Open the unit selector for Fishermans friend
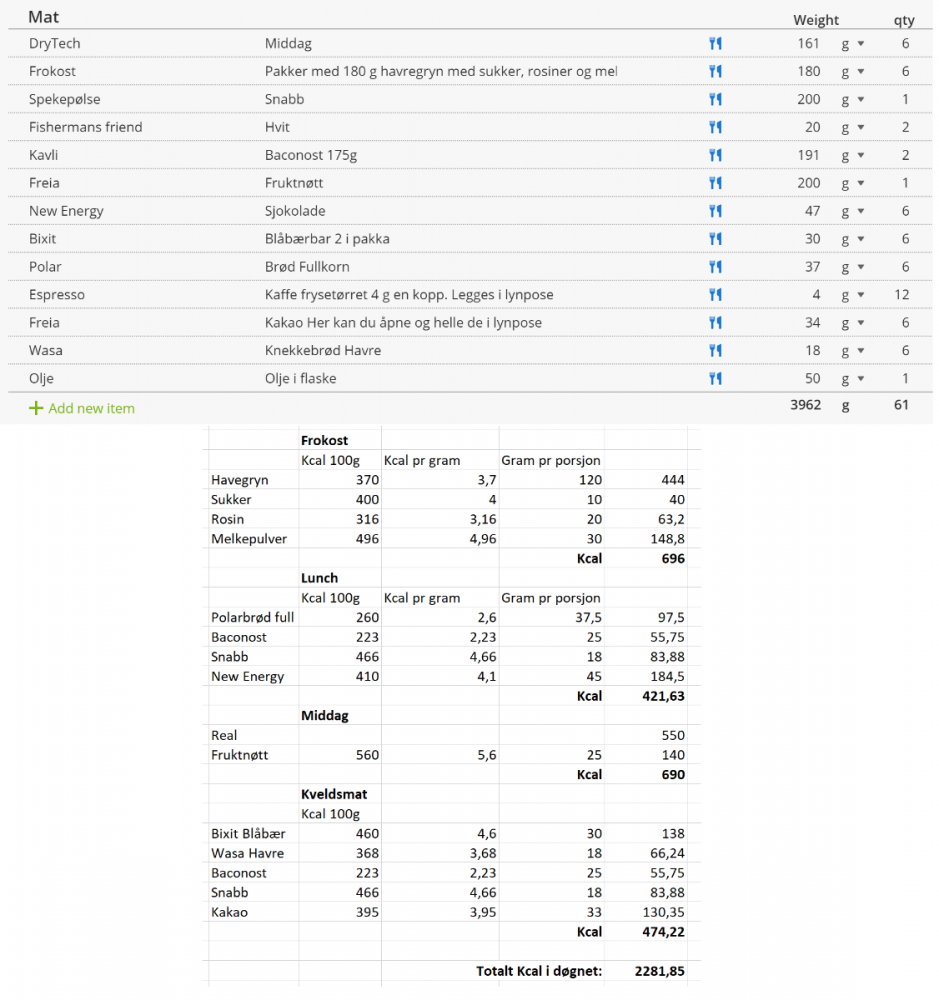The image size is (939, 1000). pos(852,128)
